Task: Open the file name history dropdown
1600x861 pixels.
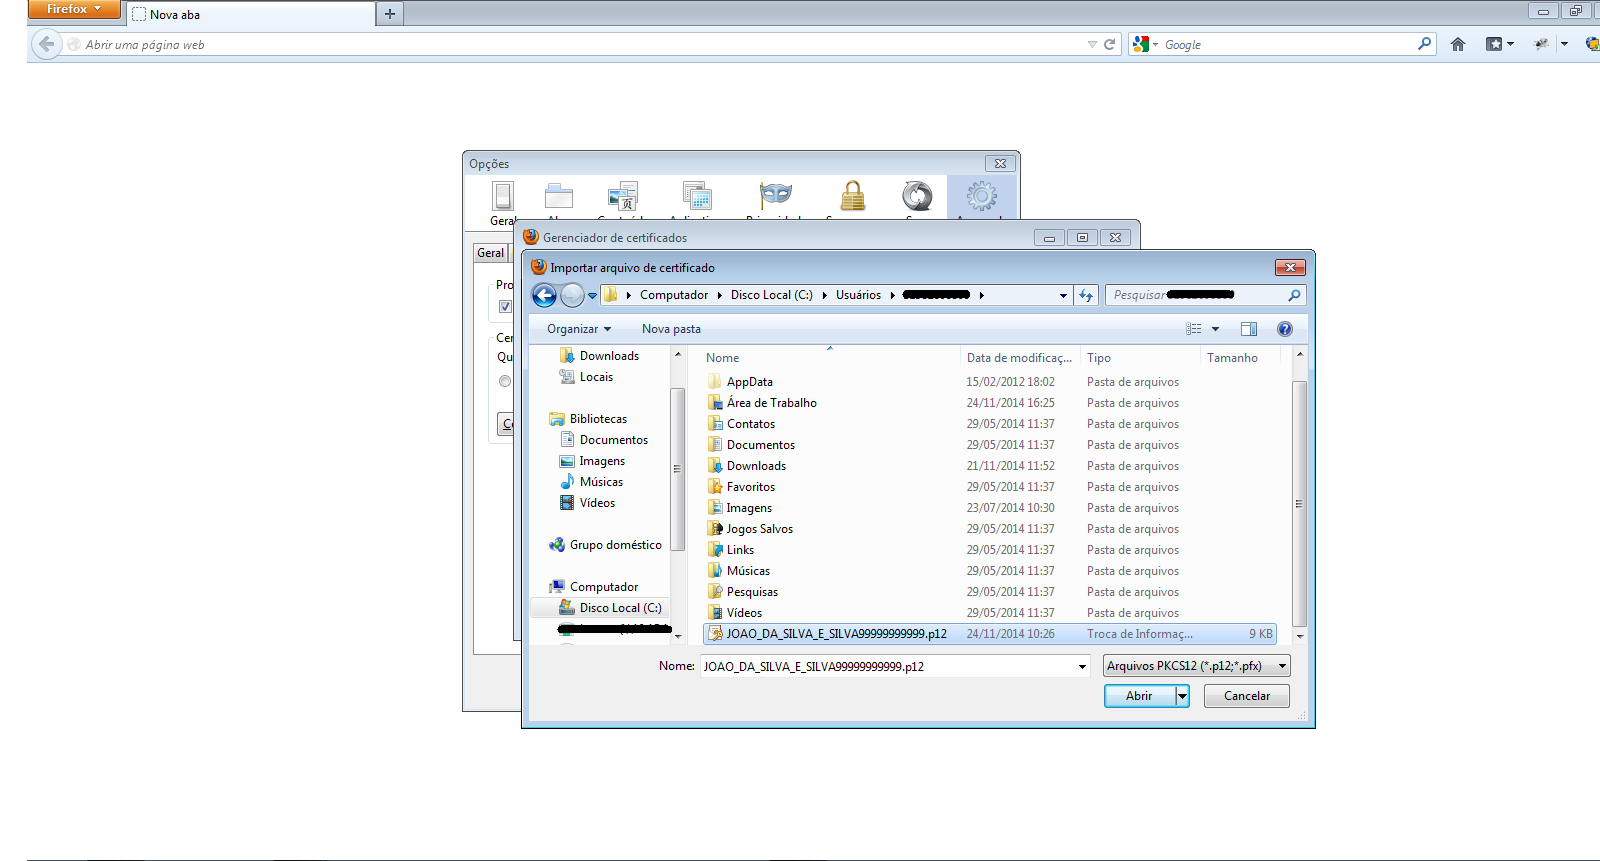Action: pyautogui.click(x=1082, y=667)
